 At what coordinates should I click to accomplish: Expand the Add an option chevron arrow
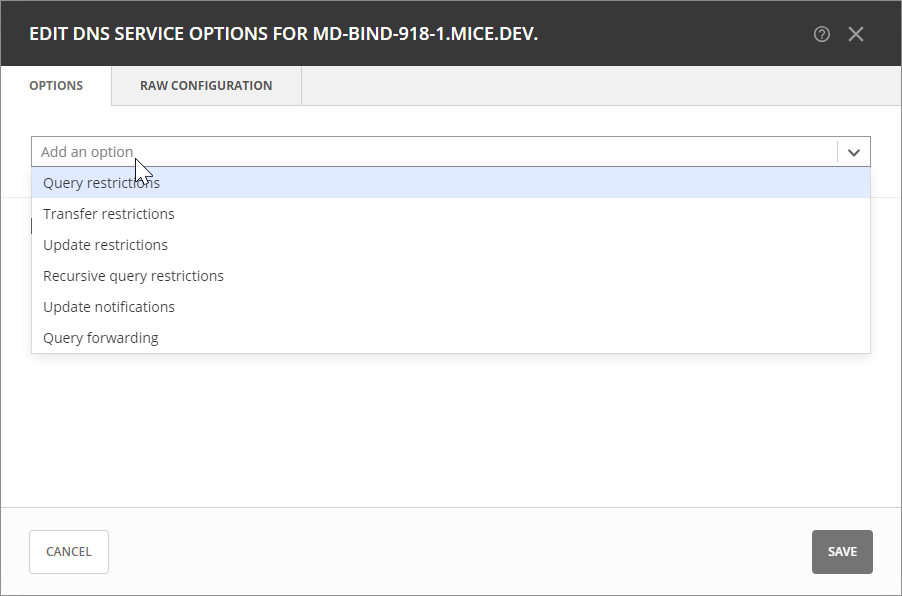tap(854, 152)
